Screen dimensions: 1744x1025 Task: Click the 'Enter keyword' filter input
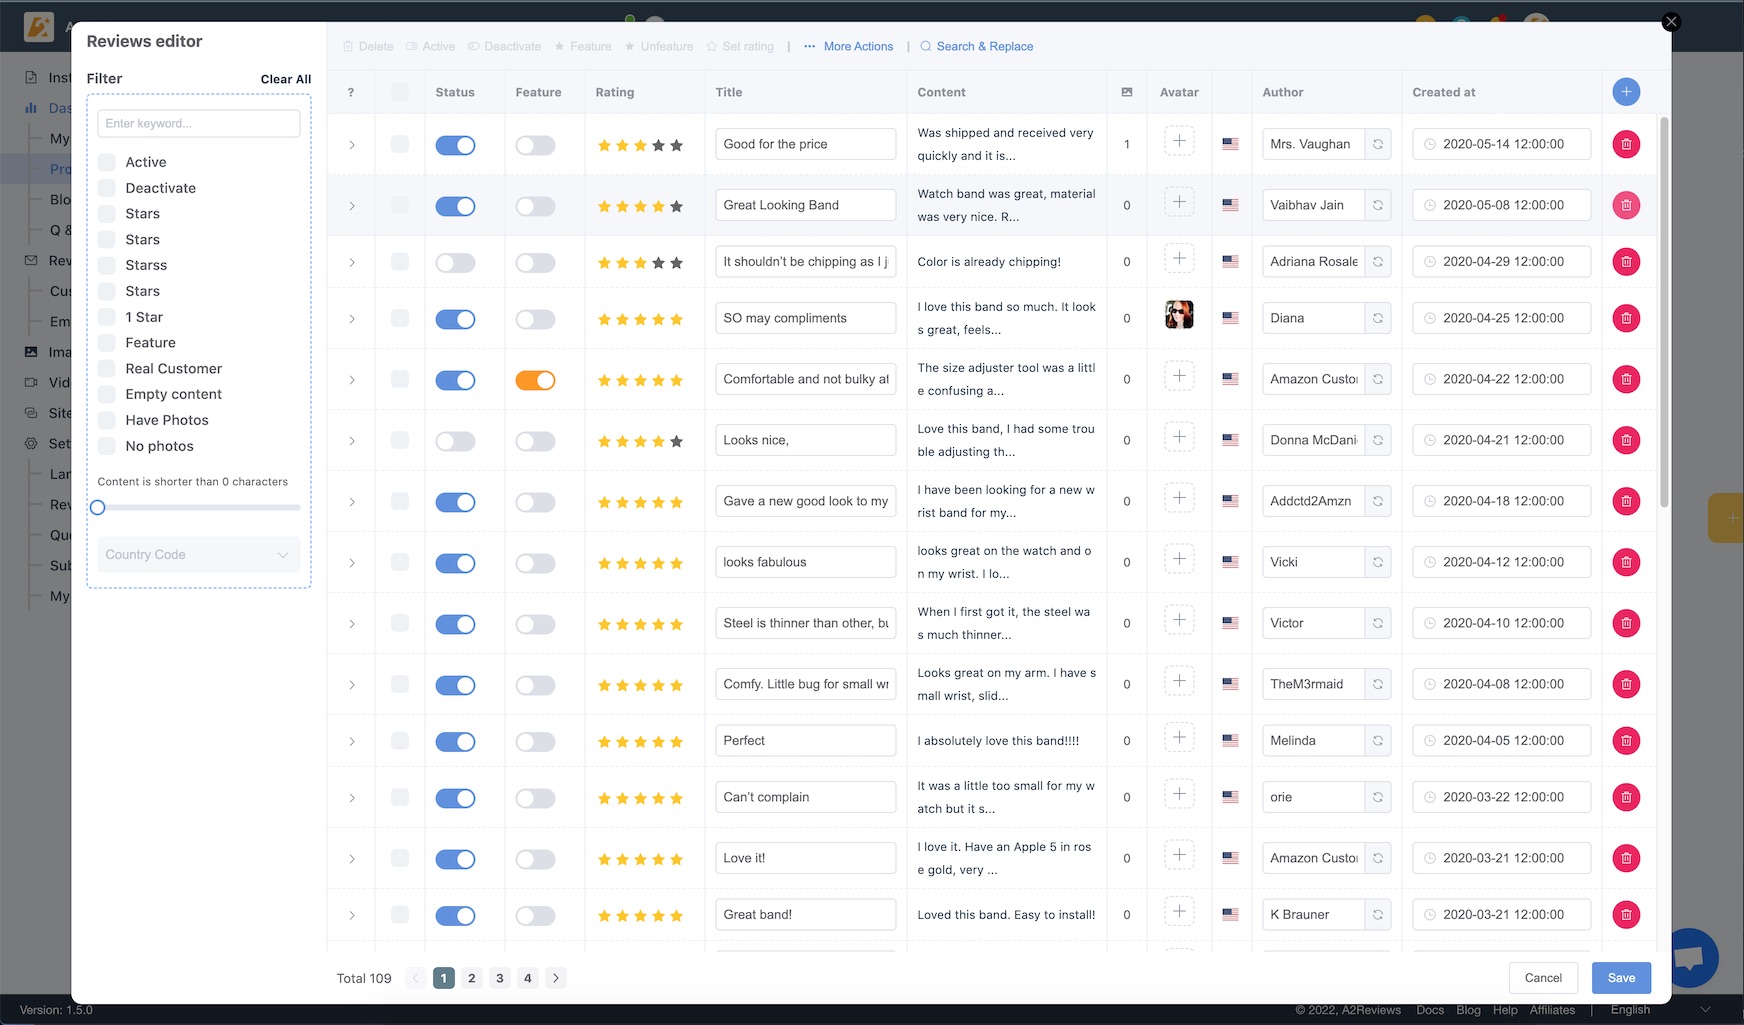(198, 123)
